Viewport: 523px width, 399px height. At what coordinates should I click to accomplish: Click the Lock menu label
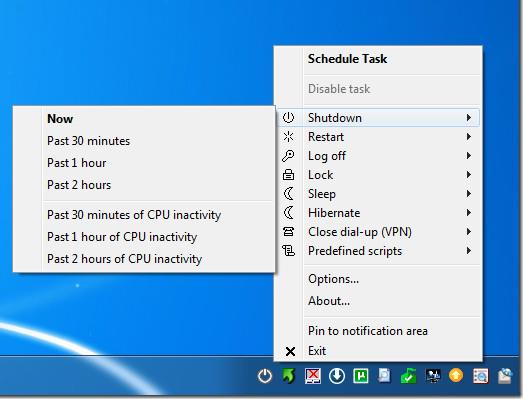pos(321,175)
